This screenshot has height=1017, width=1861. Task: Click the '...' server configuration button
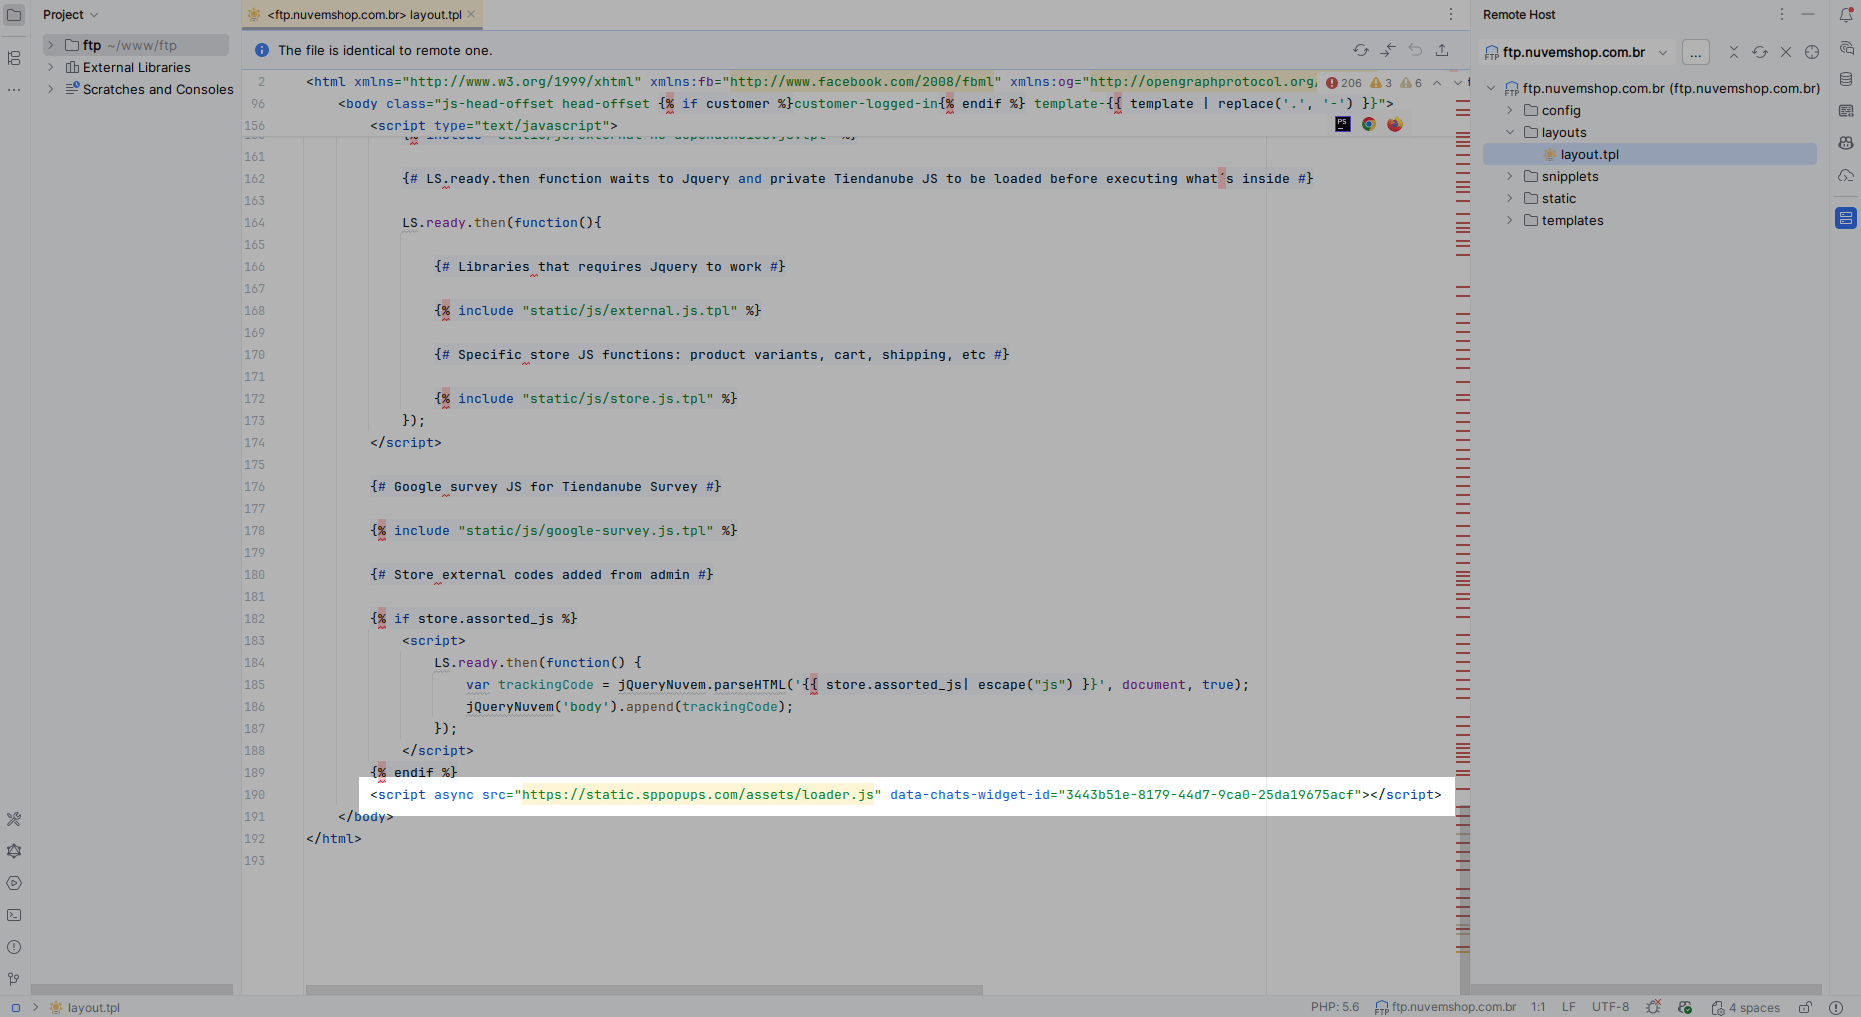(x=1695, y=52)
